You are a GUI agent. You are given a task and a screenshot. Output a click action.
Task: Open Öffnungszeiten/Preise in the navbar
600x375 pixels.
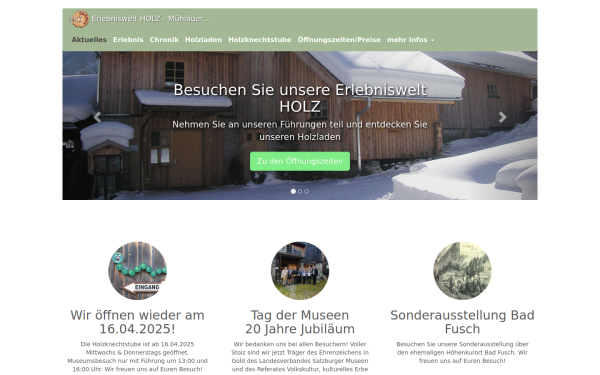pos(339,40)
